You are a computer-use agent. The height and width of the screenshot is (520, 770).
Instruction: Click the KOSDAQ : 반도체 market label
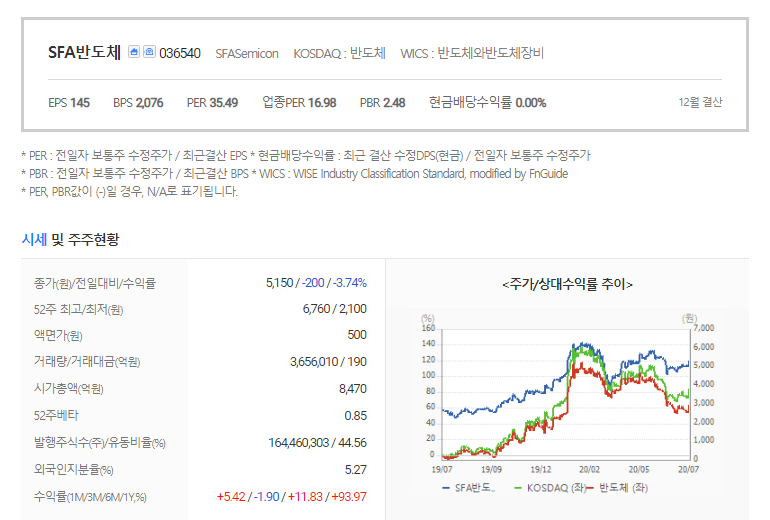pos(339,53)
